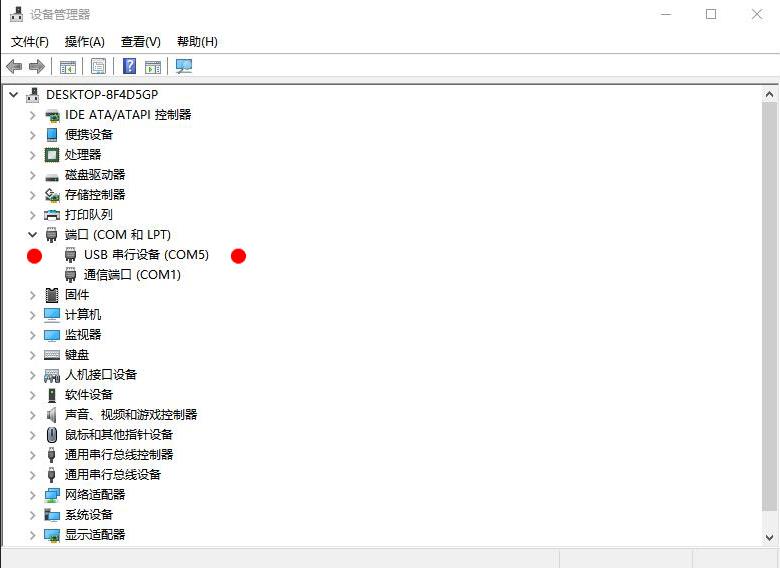Select the 声音、视频和游戏控制器 row label
This screenshot has height=568, width=780.
click(131, 414)
